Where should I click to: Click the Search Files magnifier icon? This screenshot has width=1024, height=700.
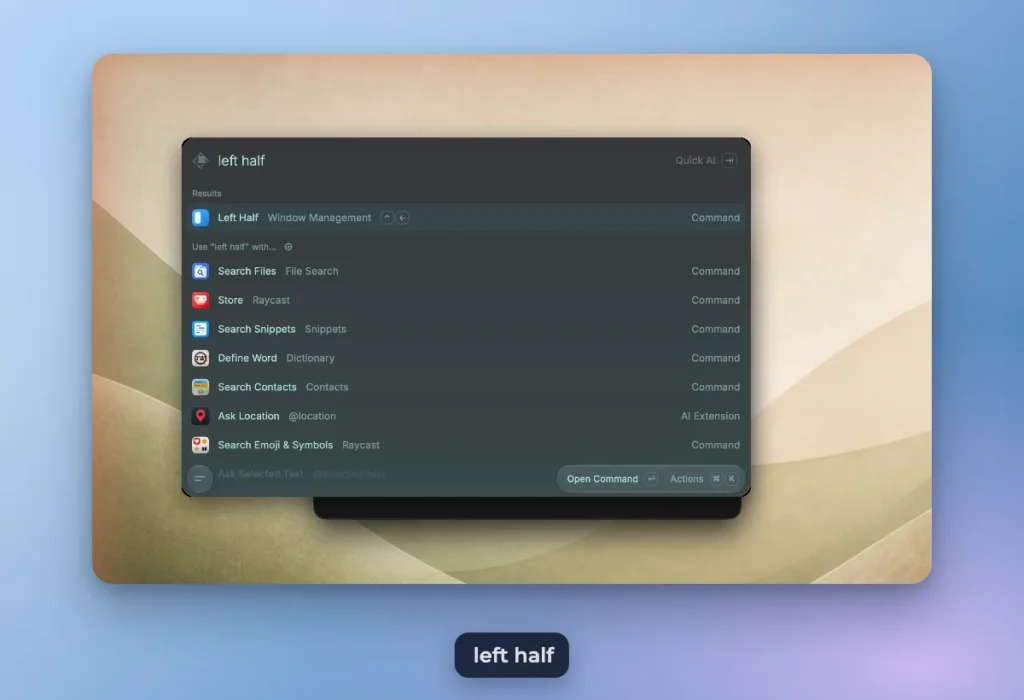(x=200, y=271)
